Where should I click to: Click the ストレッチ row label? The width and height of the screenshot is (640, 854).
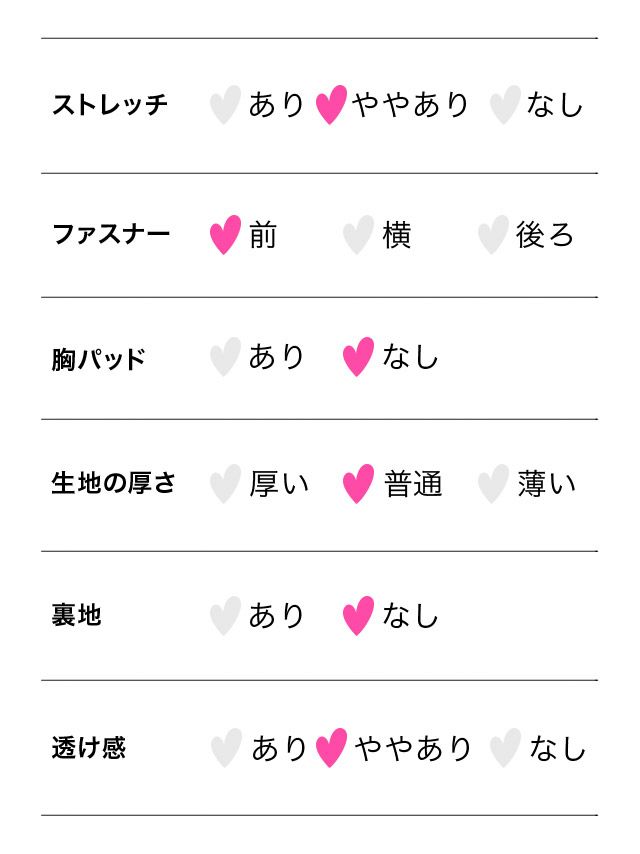110,105
